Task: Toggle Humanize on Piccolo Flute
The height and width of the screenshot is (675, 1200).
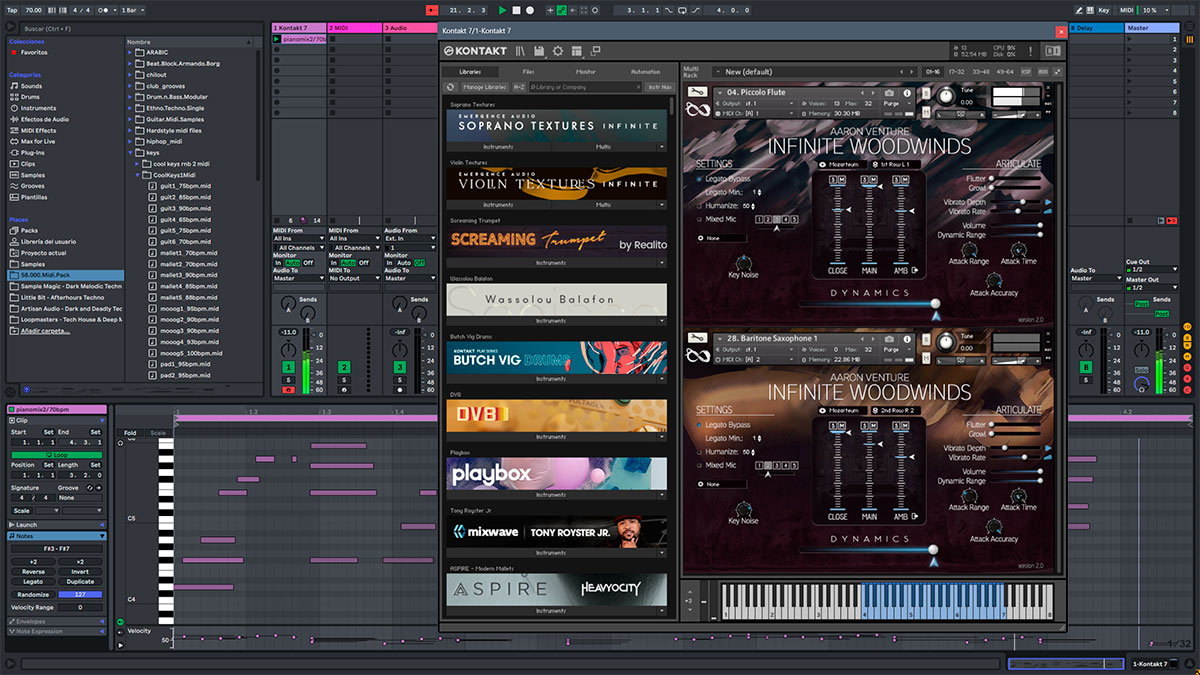Action: 700,205
